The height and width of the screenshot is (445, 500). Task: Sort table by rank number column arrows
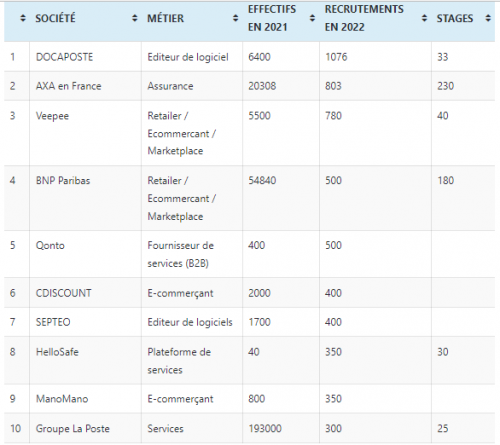[x=23, y=18]
